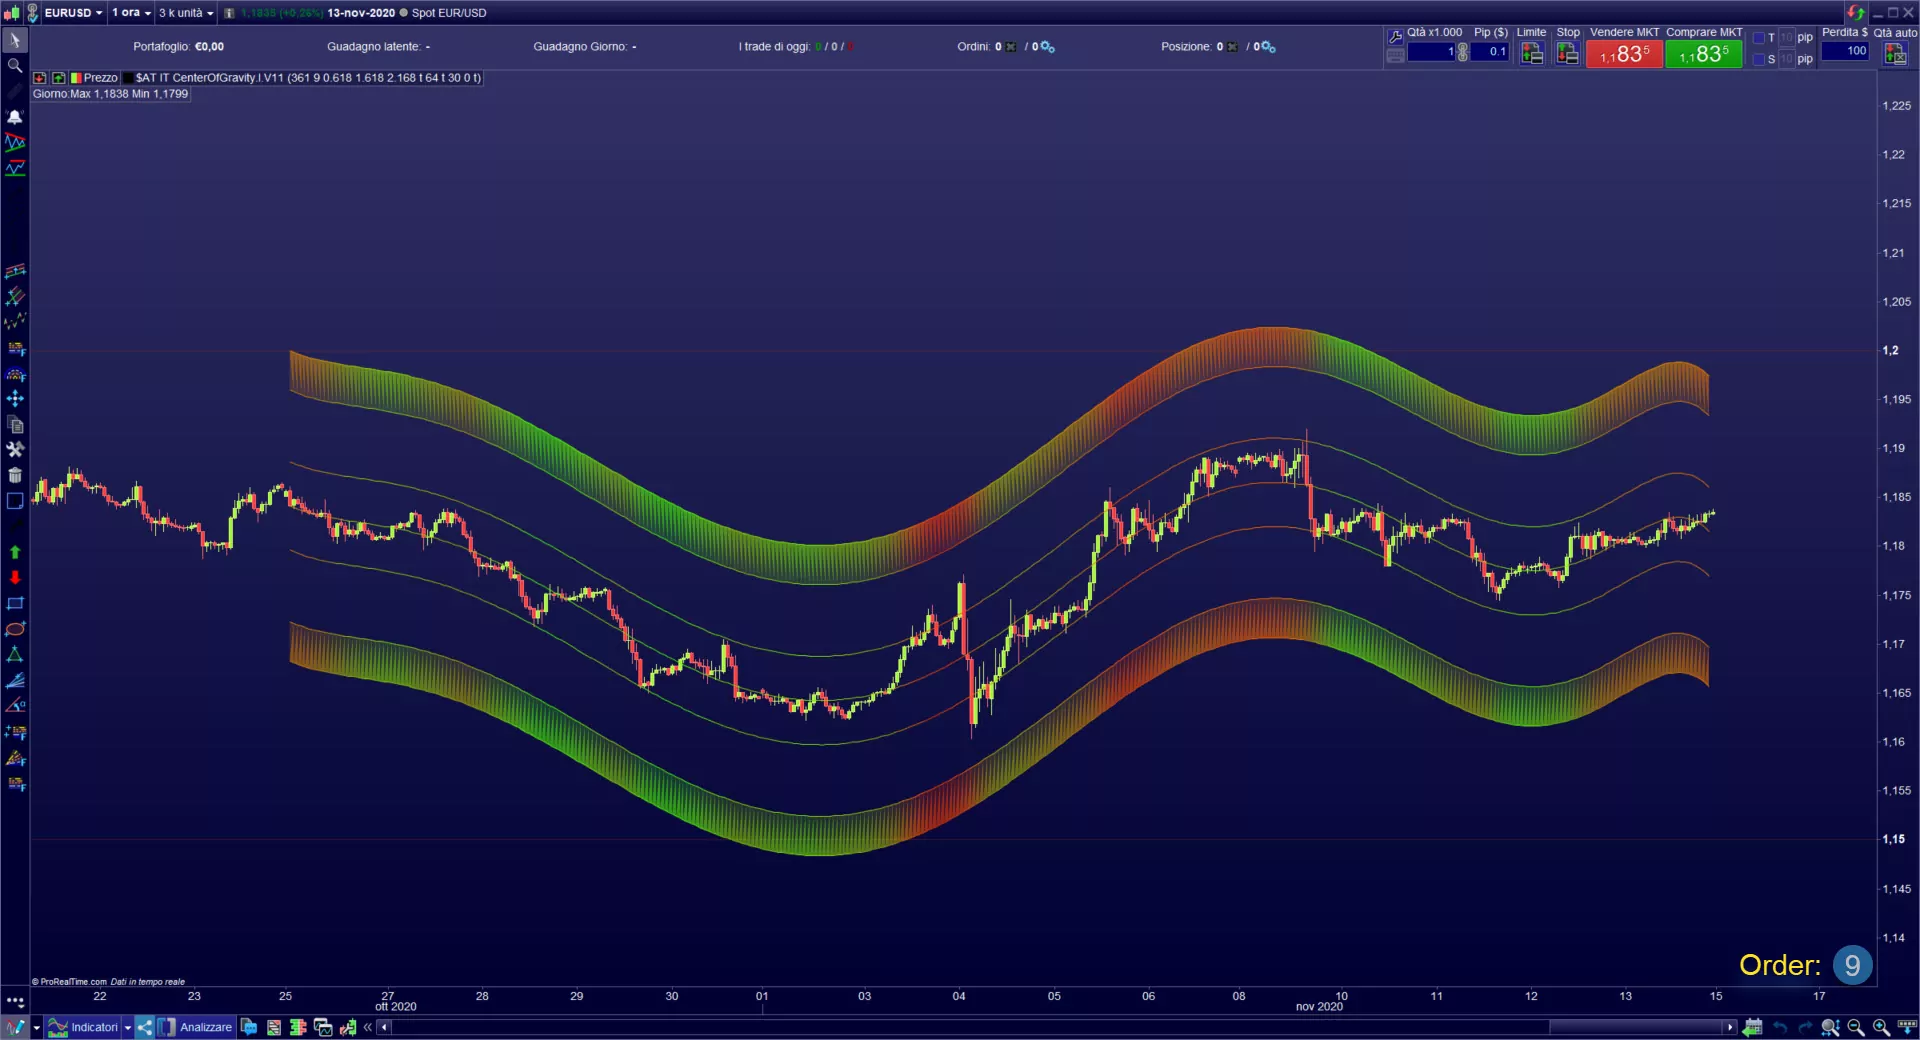Viewport: 1920px width, 1040px height.
Task: Open the Analizzare menu
Action: coord(195,1027)
